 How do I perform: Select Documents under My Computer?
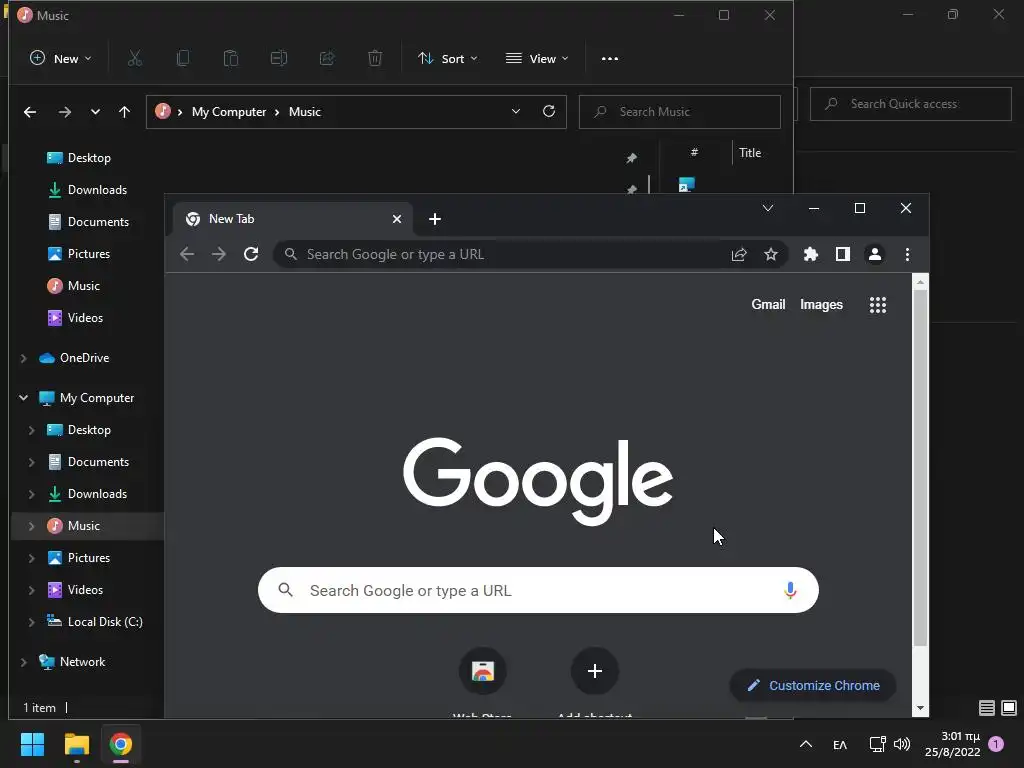(86, 462)
